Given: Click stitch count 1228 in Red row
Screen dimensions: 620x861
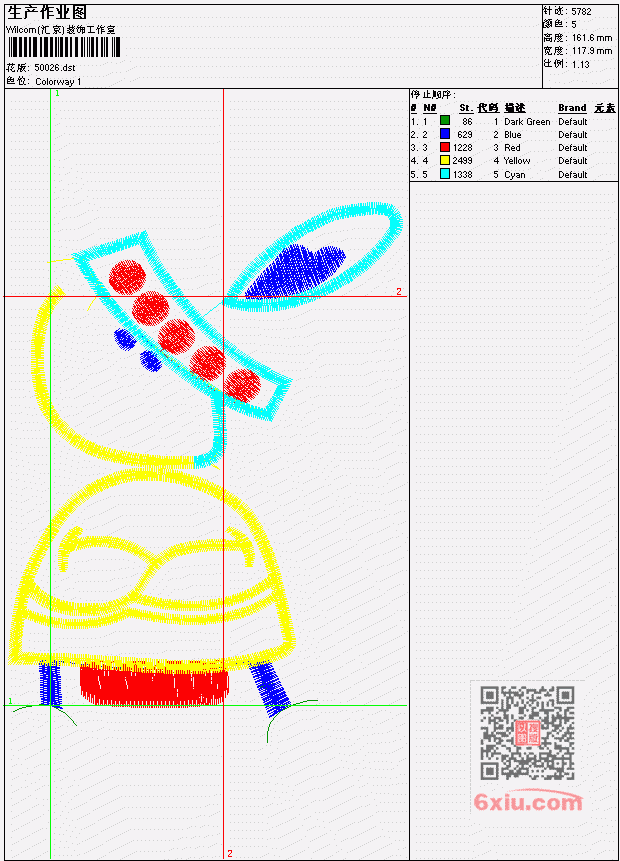Looking at the screenshot, I should [x=463, y=148].
